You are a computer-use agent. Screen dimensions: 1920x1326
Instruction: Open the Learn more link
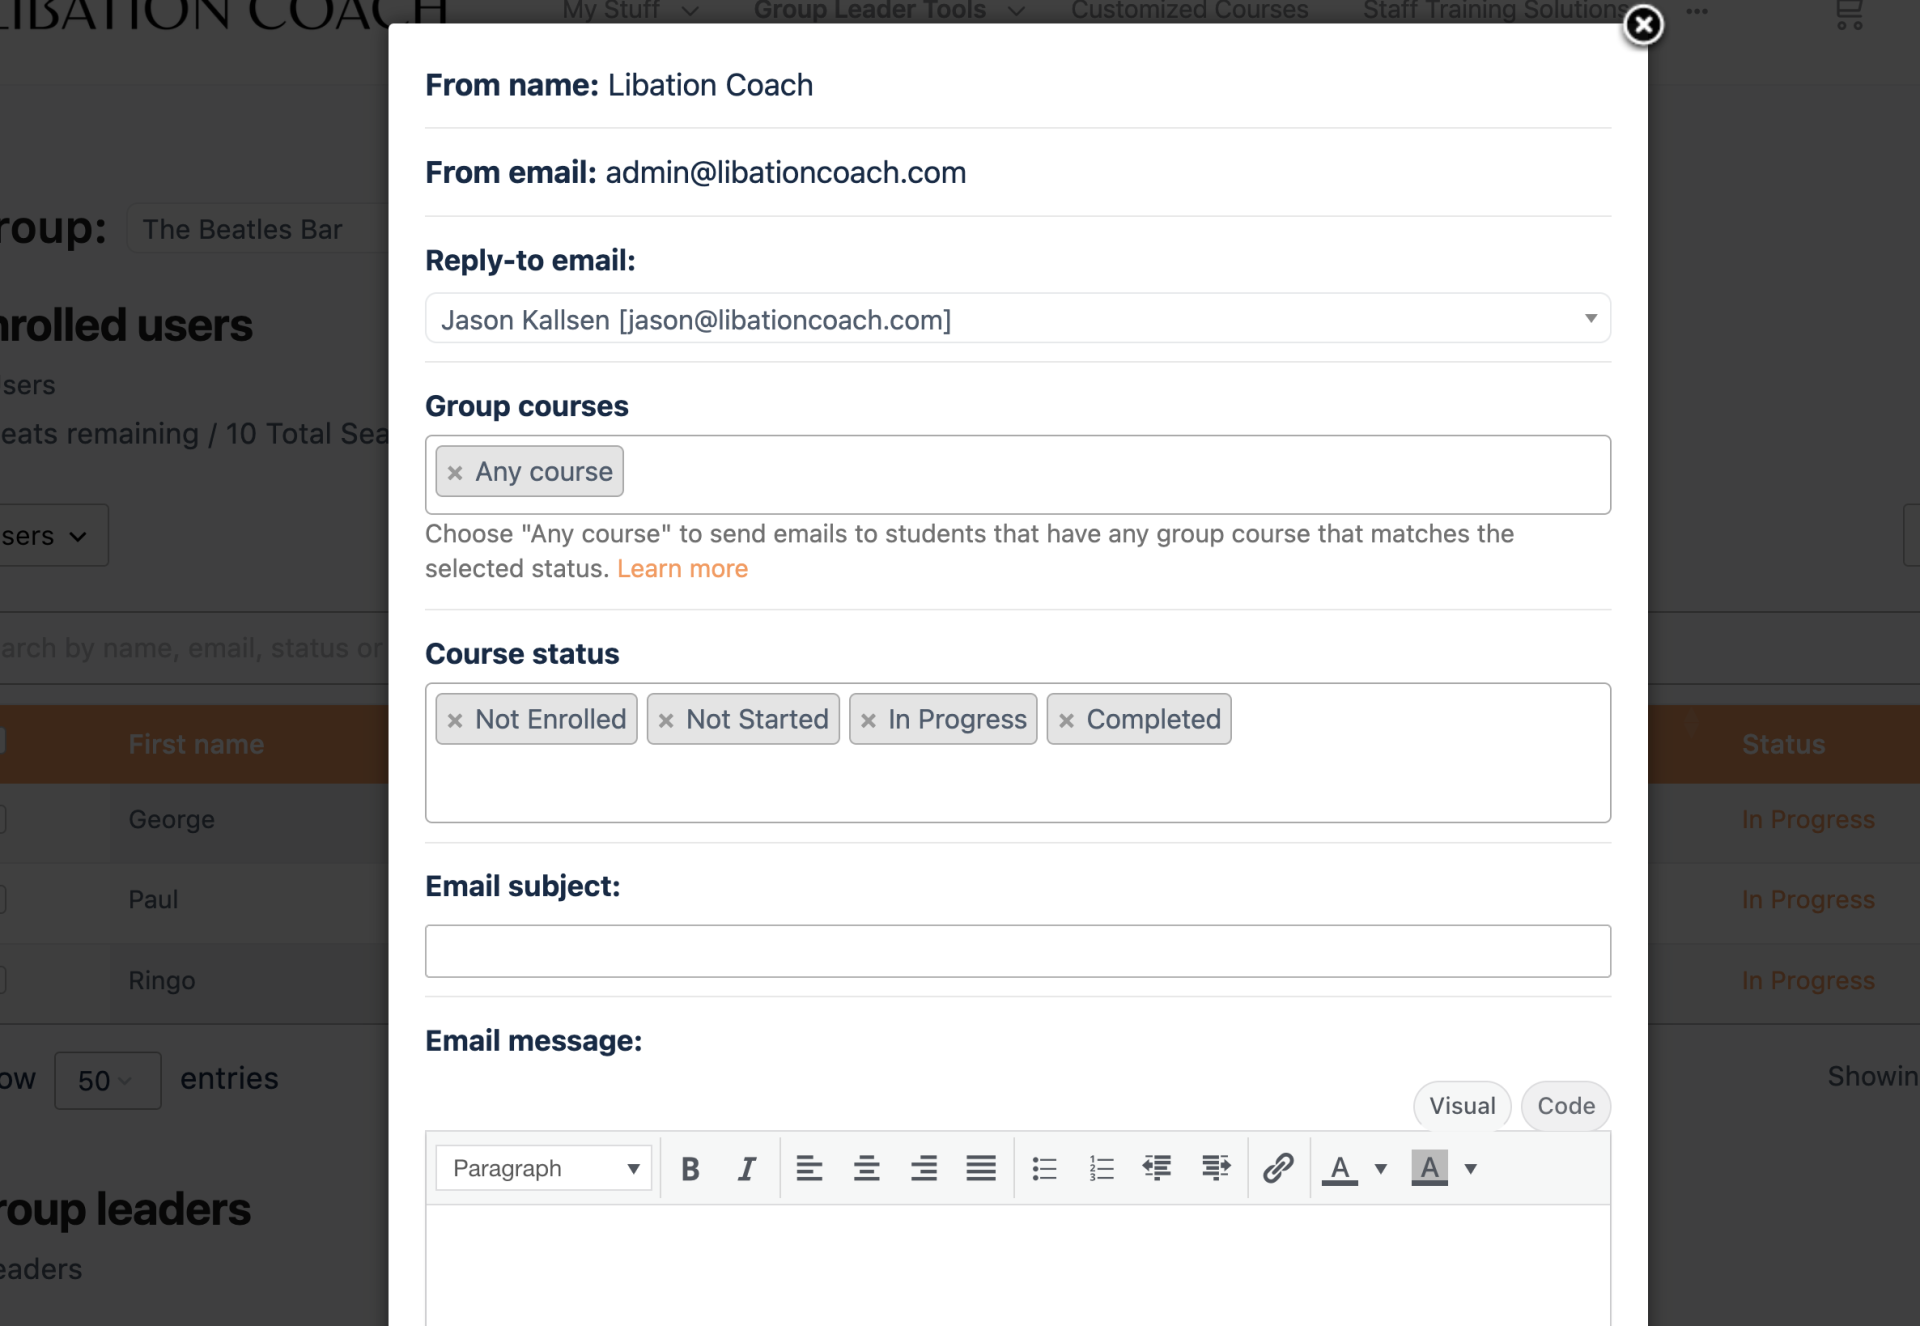[x=682, y=569]
